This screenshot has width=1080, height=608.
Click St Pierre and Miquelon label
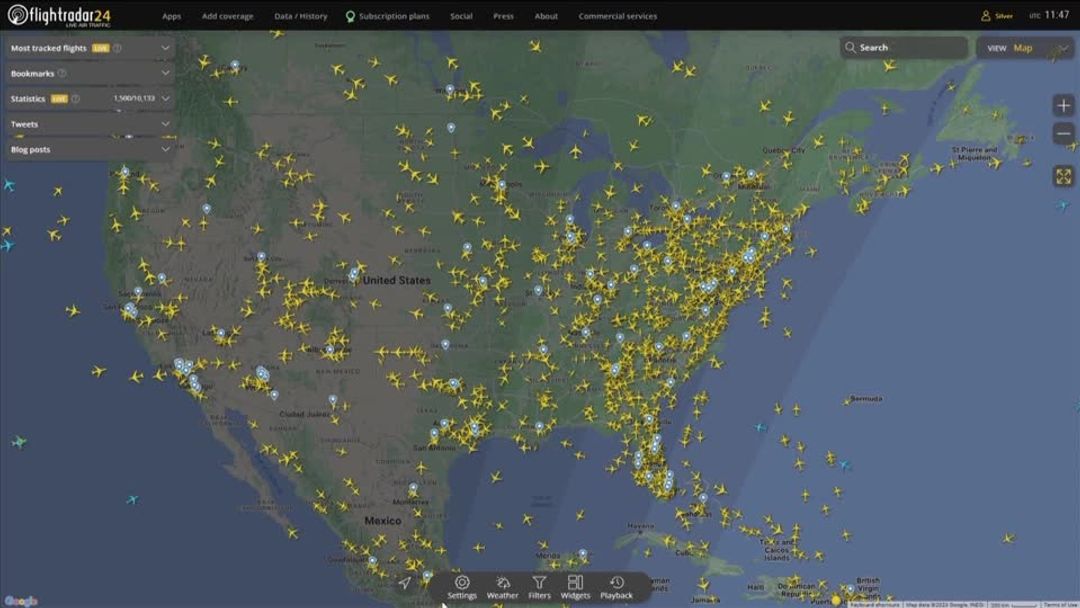click(974, 153)
